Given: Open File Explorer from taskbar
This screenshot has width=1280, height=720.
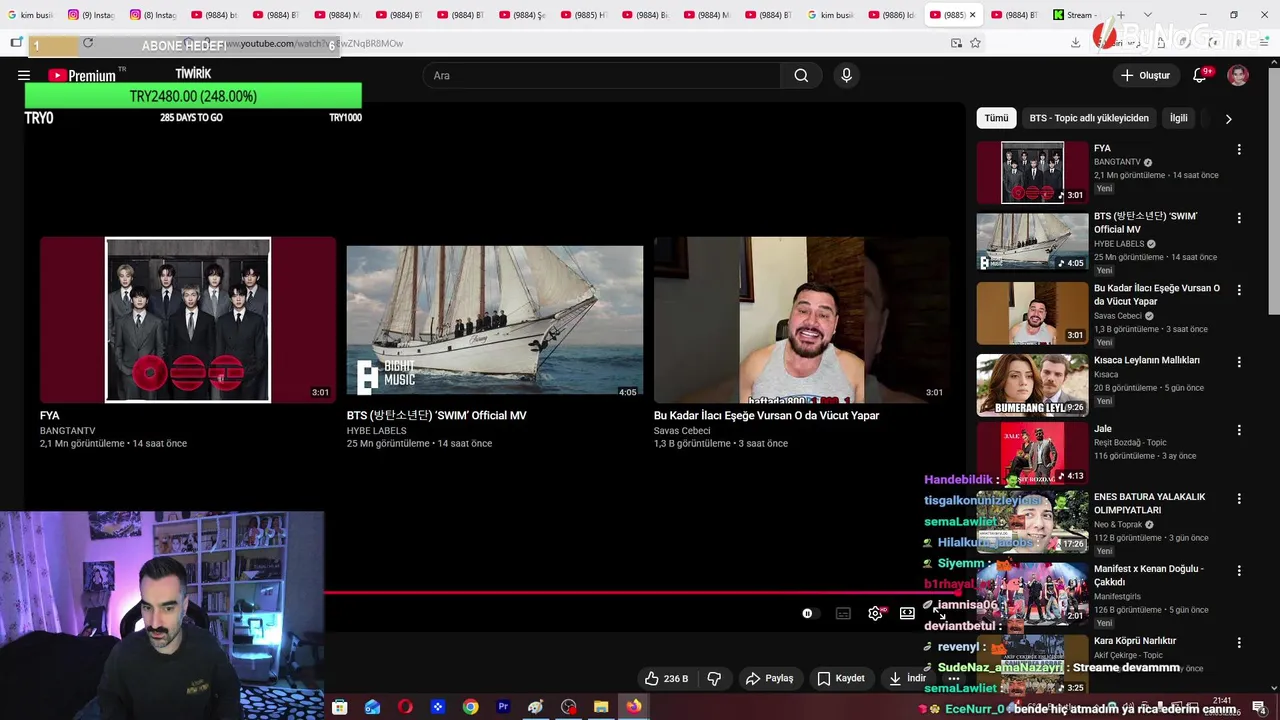Looking at the screenshot, I should click(x=601, y=707).
